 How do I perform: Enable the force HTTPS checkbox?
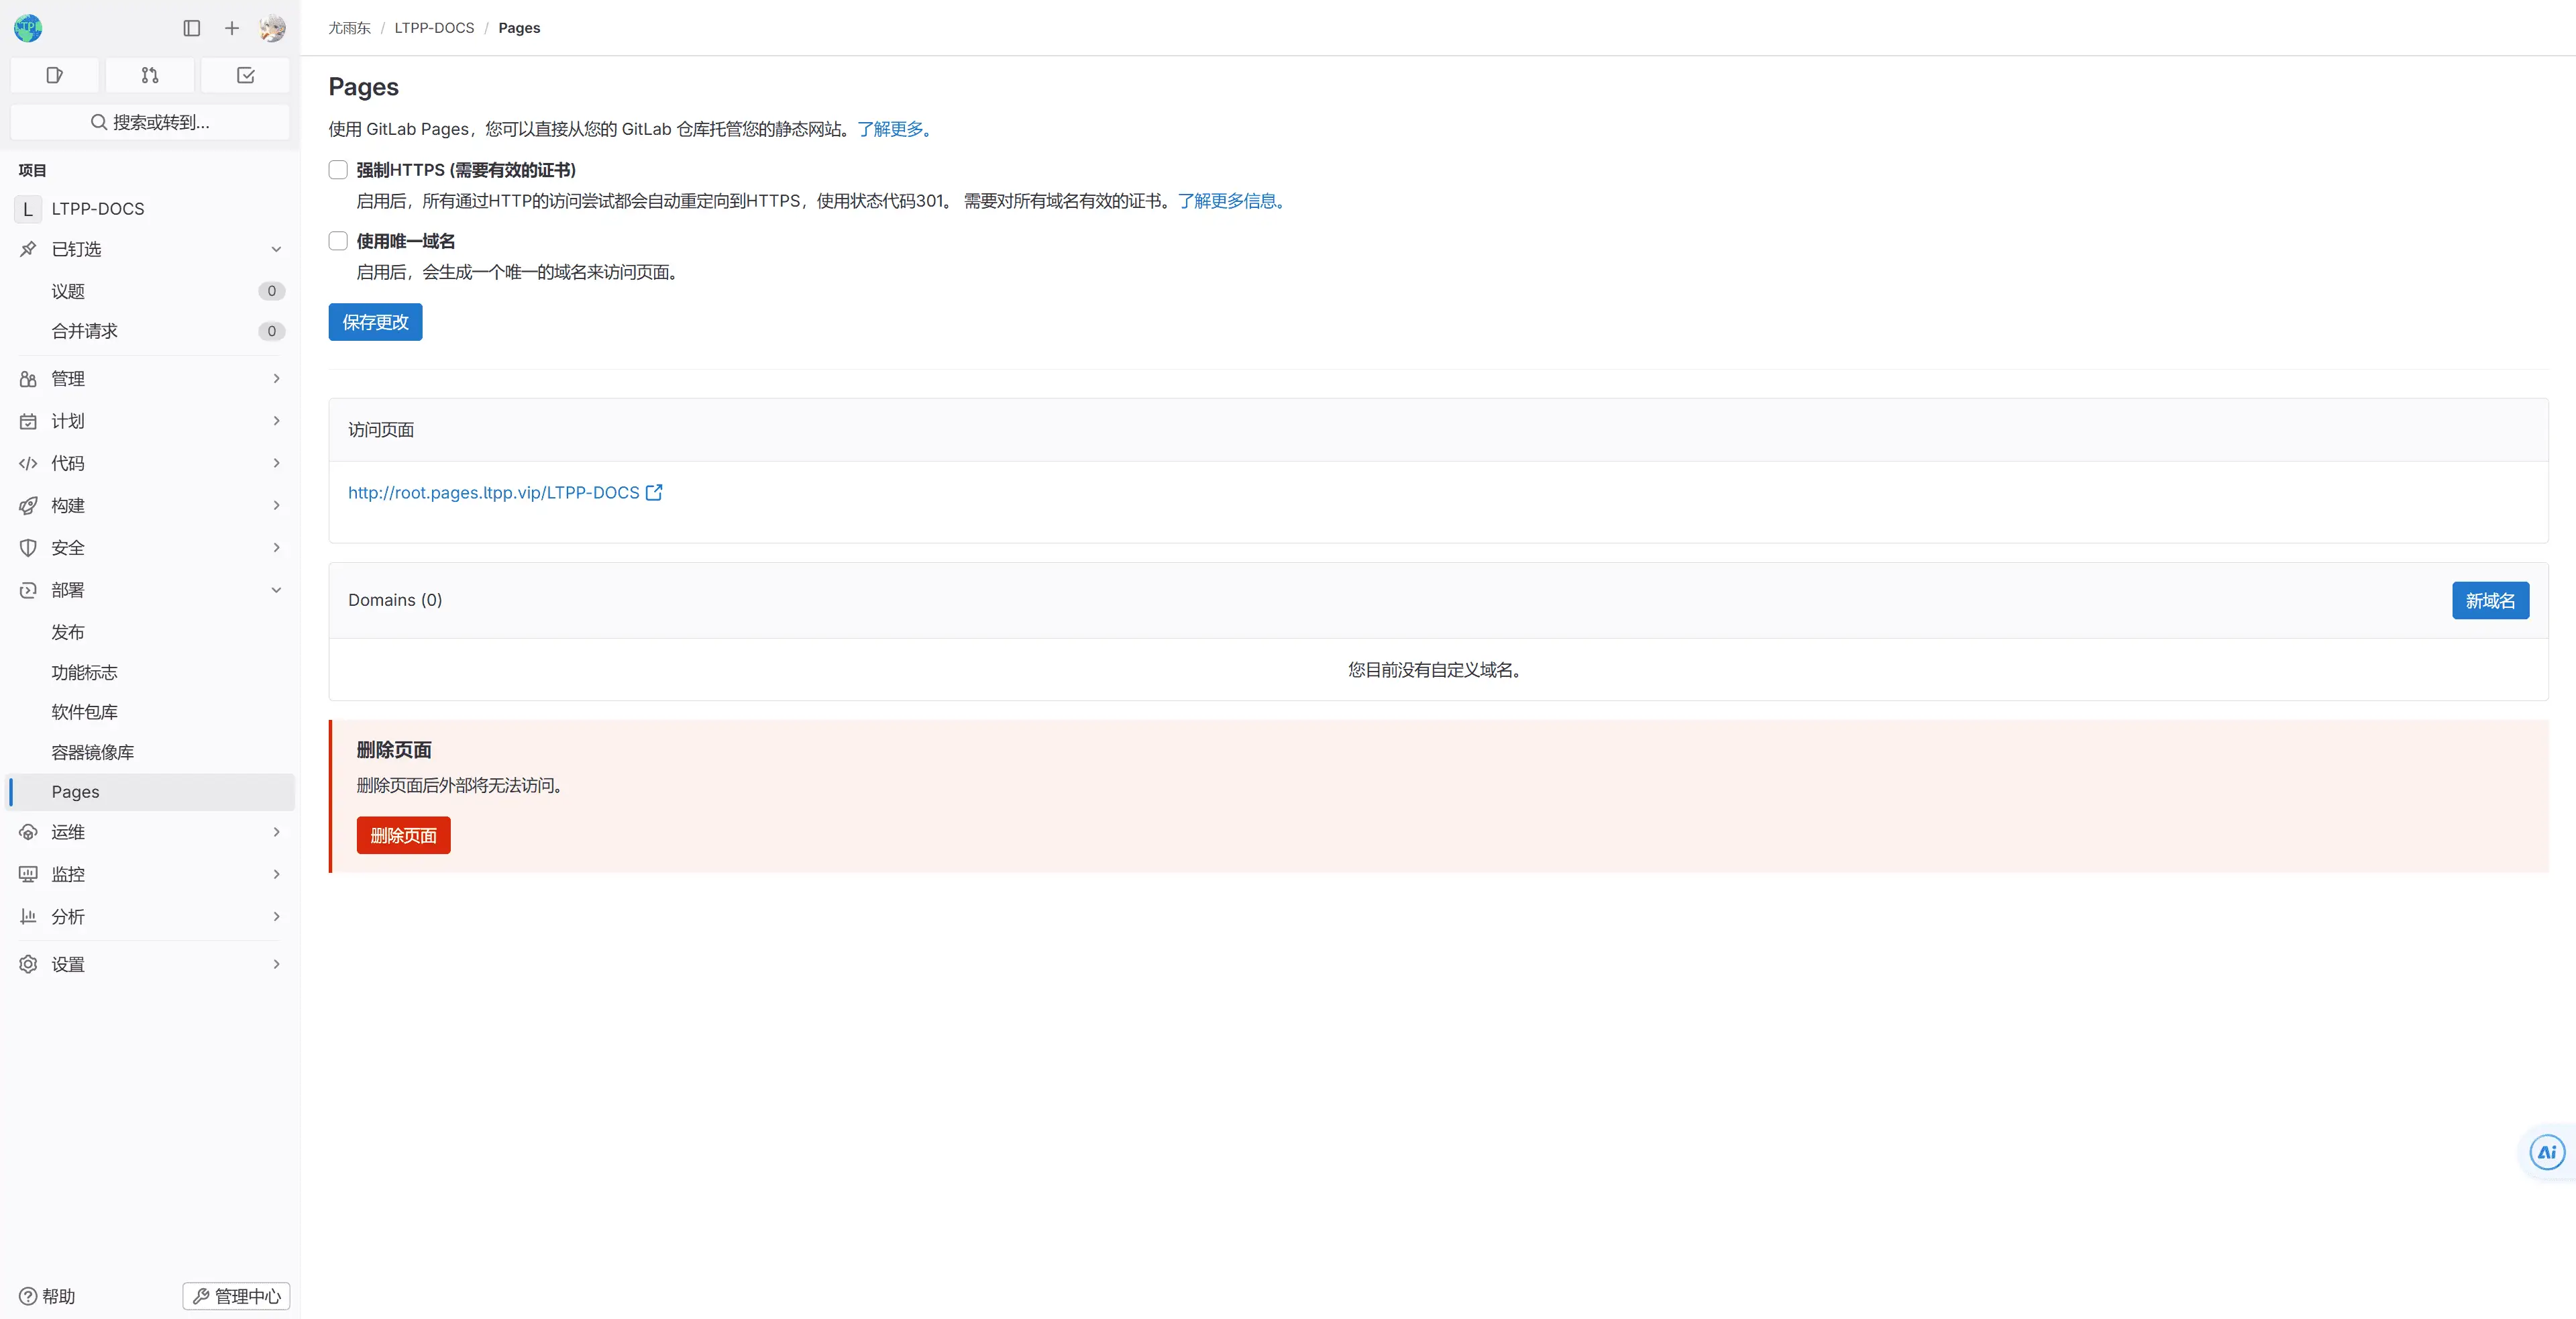(x=338, y=170)
